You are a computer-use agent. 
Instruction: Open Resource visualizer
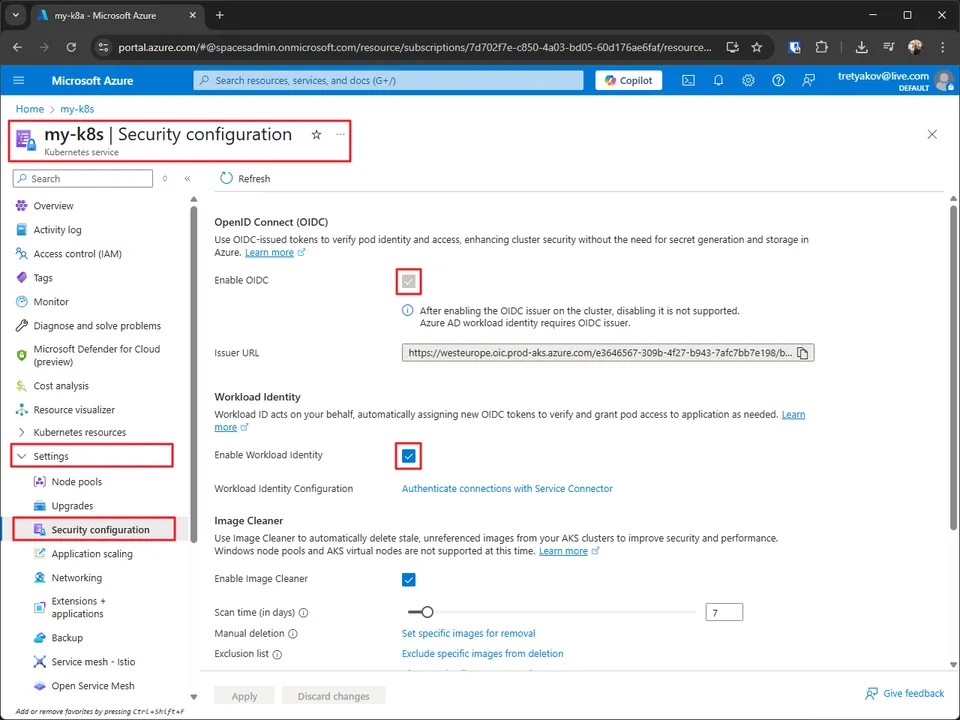click(74, 410)
